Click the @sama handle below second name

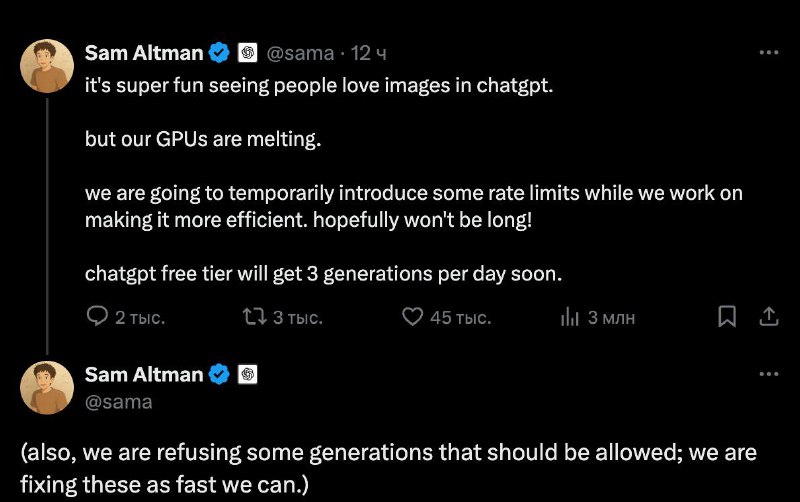coord(118,402)
